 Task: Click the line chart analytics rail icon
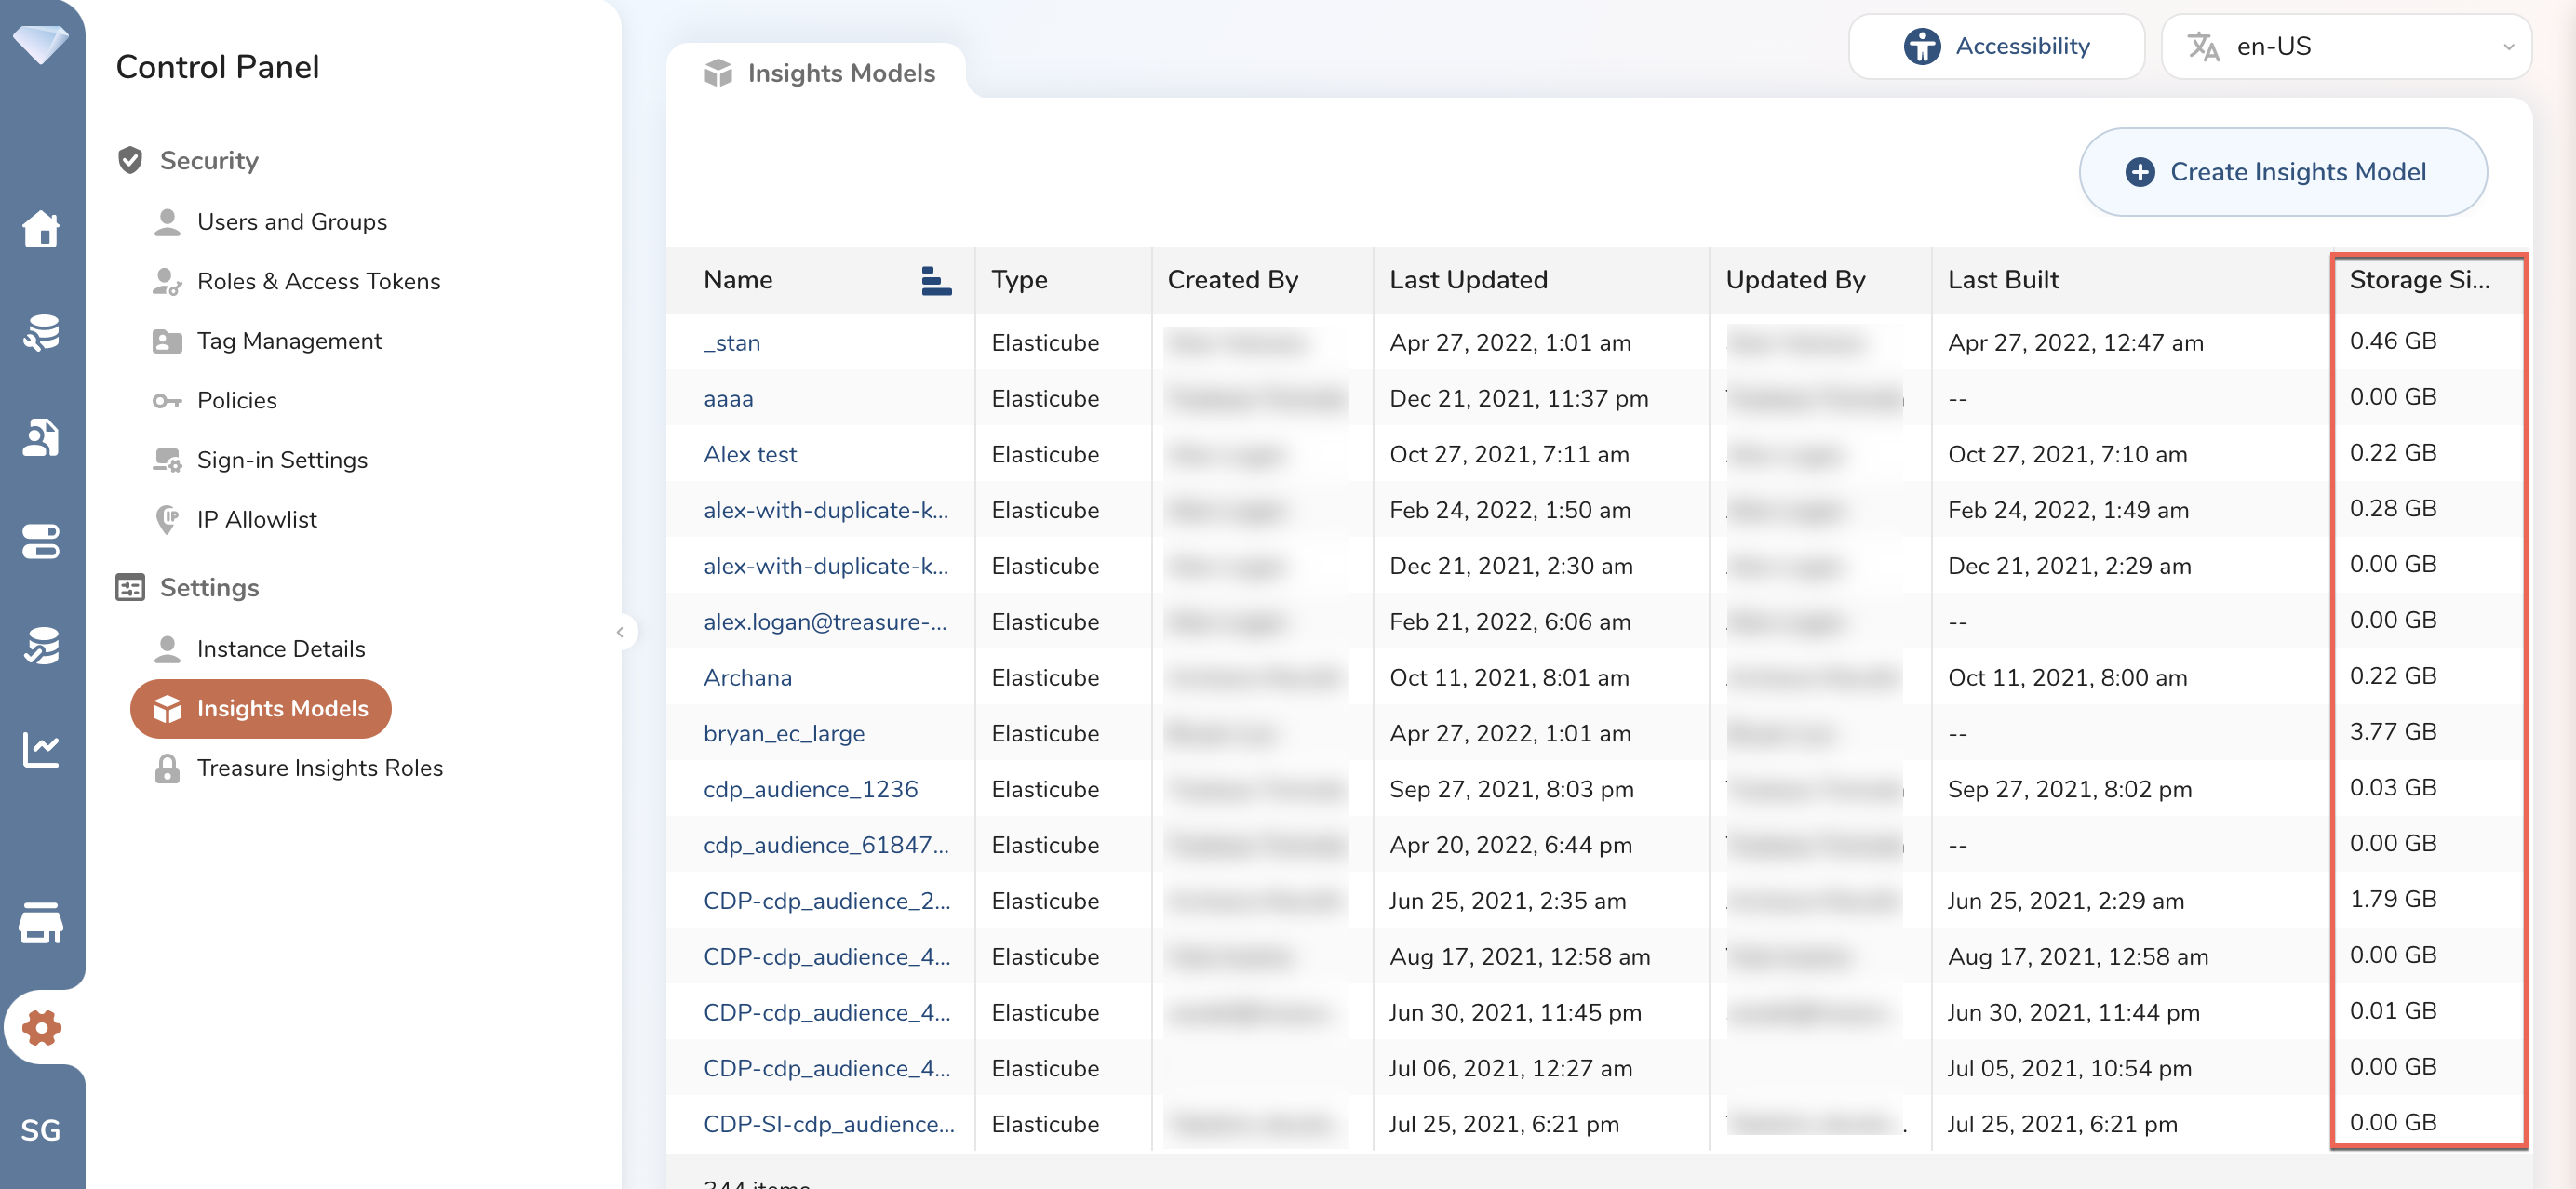[41, 749]
